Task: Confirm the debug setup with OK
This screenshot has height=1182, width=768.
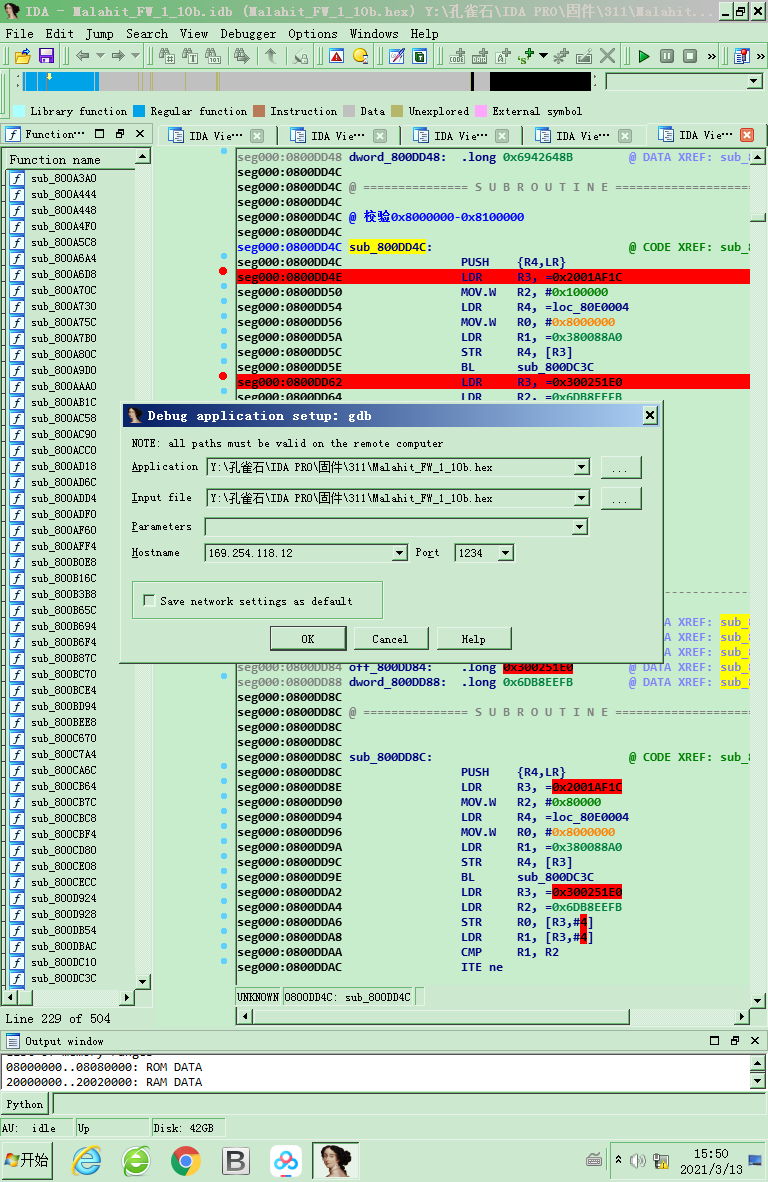Action: coord(308,638)
